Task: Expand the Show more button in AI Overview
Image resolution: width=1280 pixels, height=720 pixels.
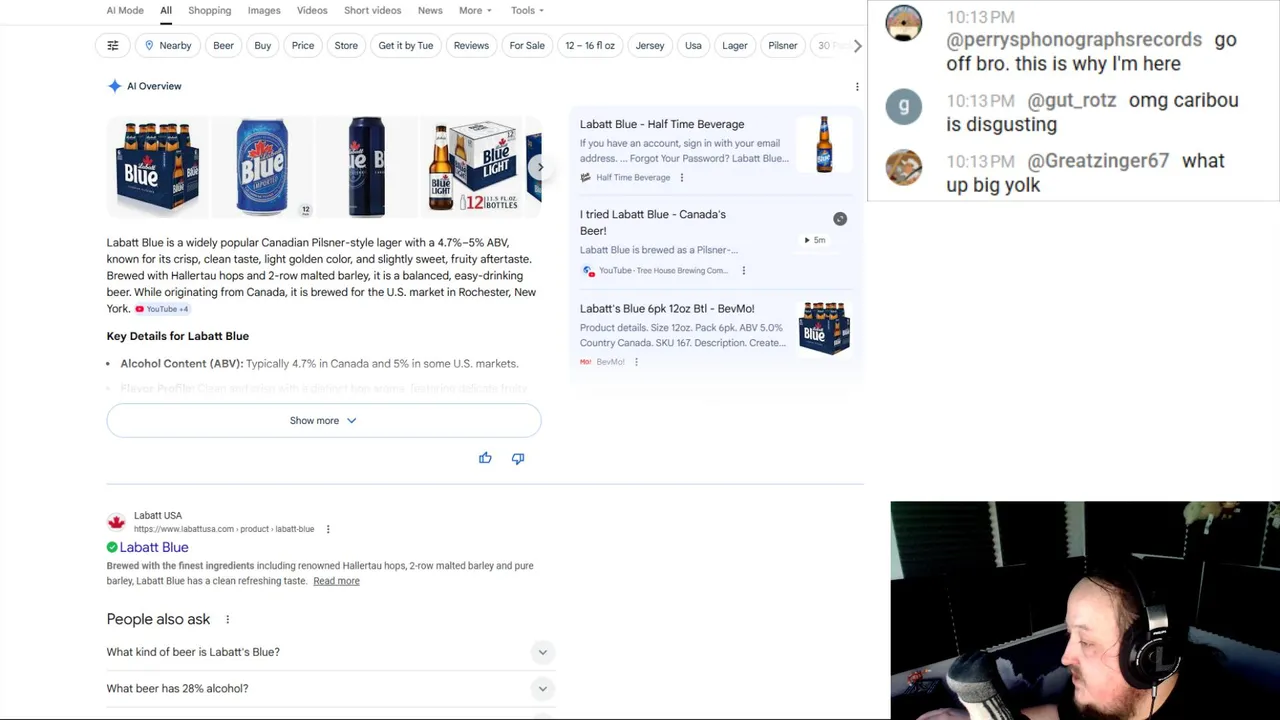Action: pos(324,421)
